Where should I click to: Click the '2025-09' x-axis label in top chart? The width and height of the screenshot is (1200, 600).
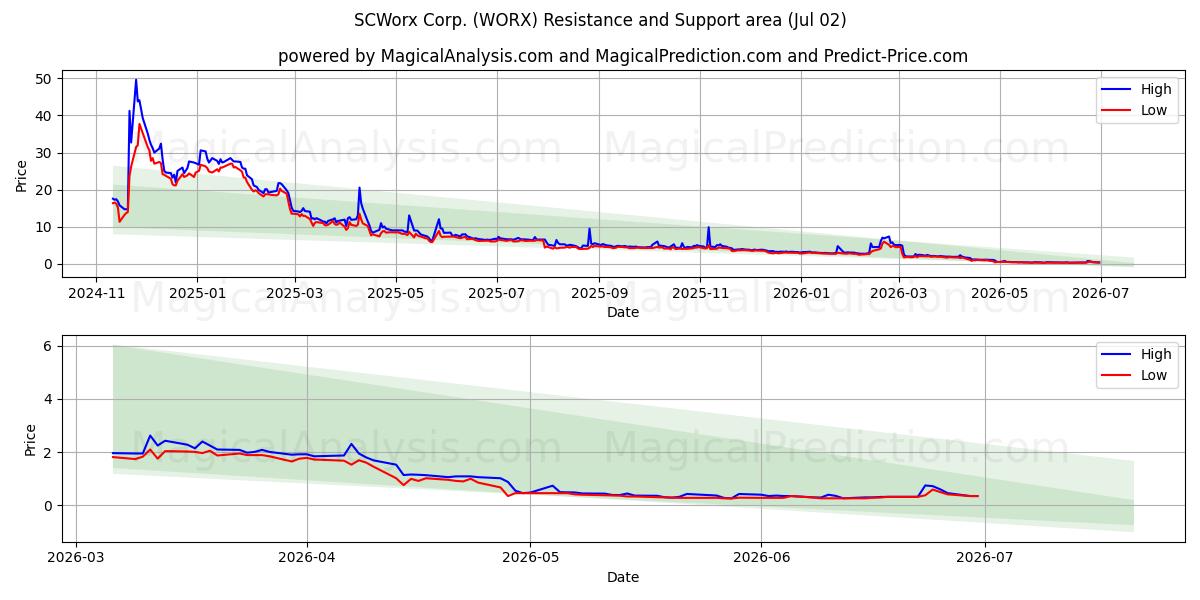click(x=598, y=293)
